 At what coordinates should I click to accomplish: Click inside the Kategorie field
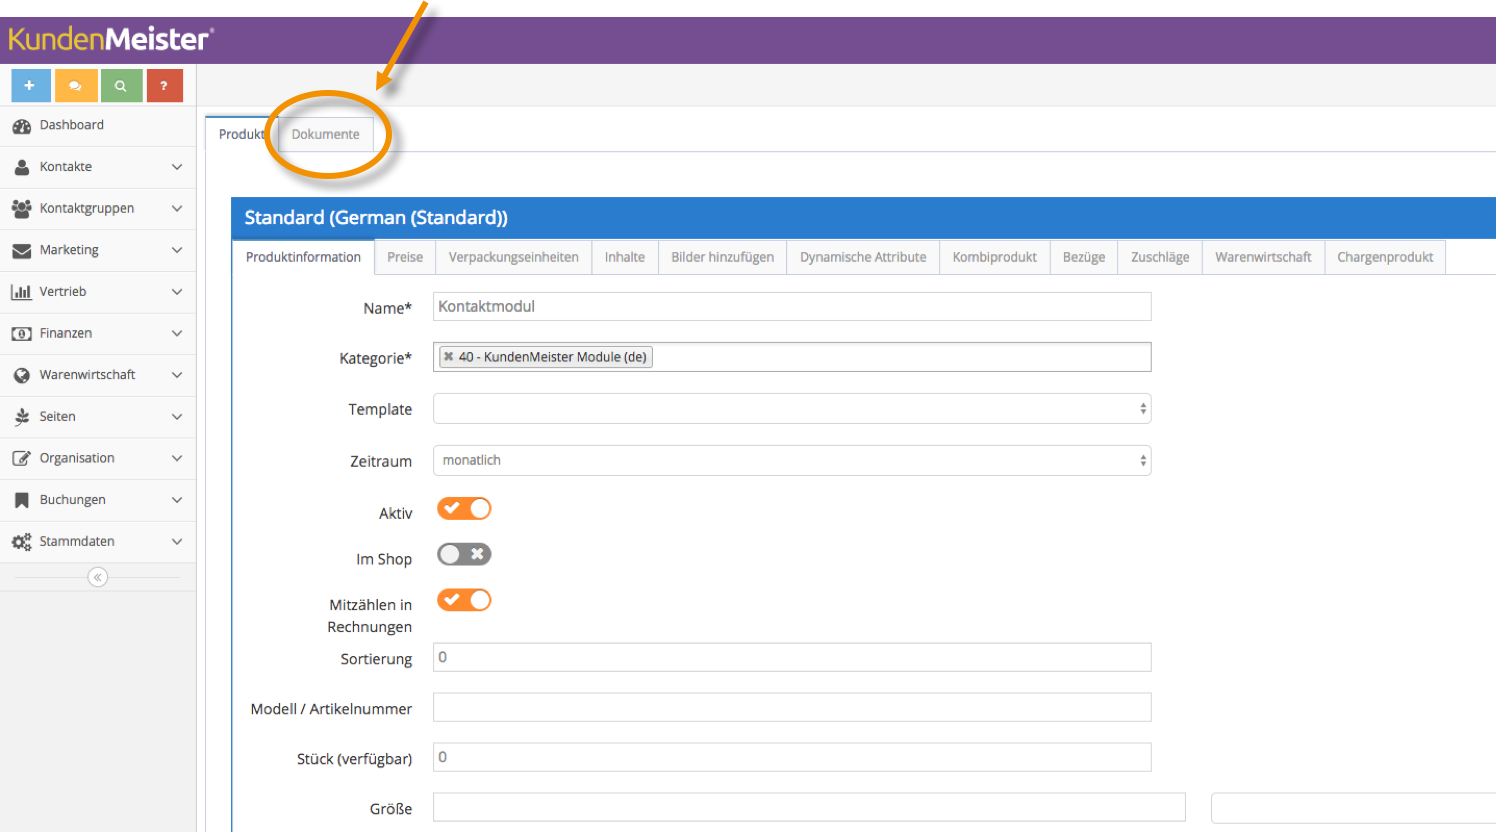[x=792, y=357]
